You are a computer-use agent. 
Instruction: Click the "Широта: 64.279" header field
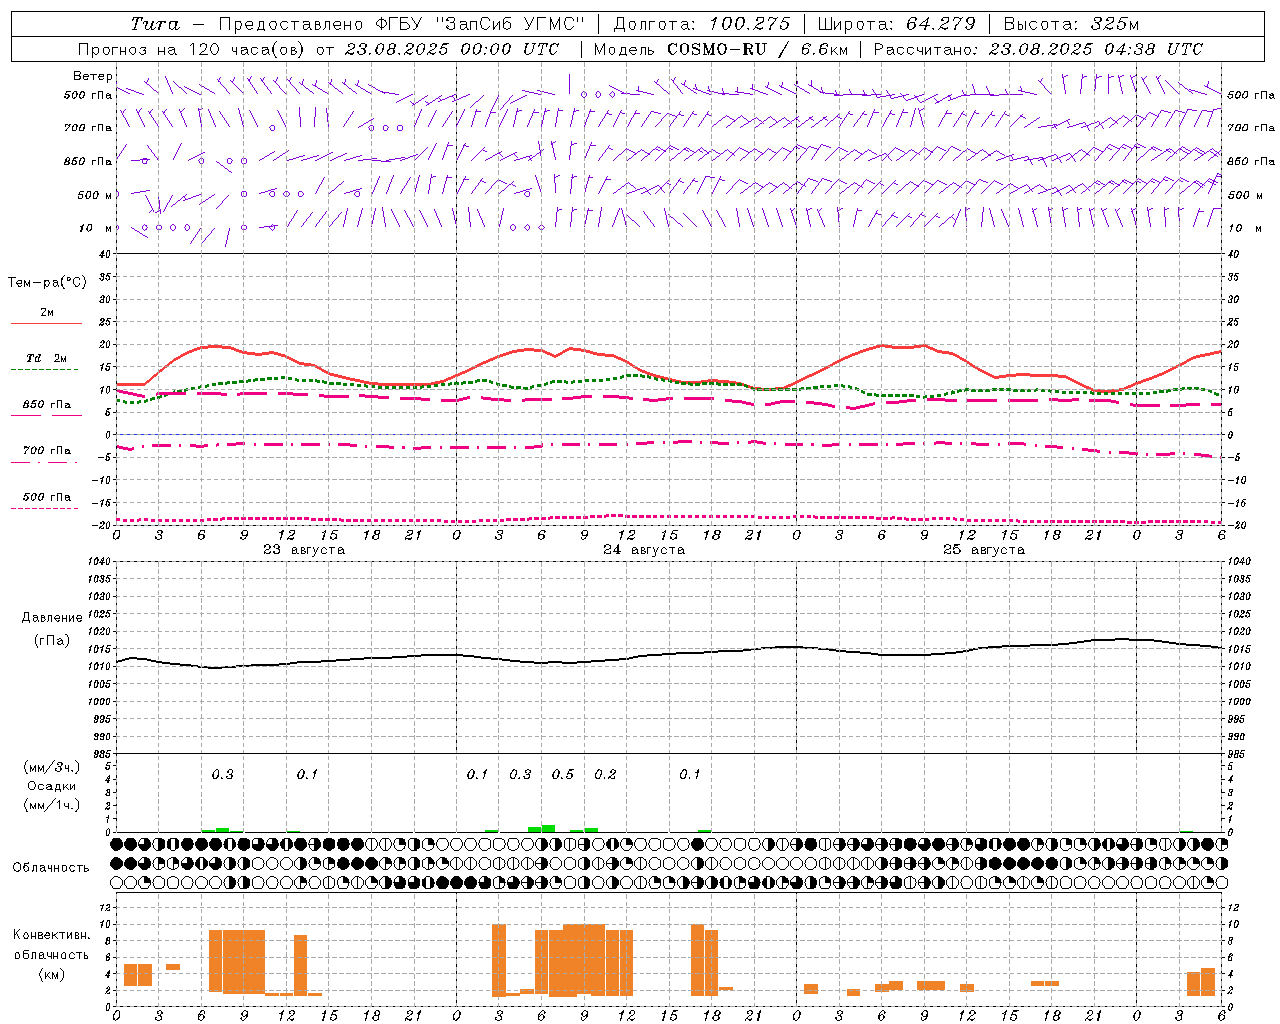[896, 24]
